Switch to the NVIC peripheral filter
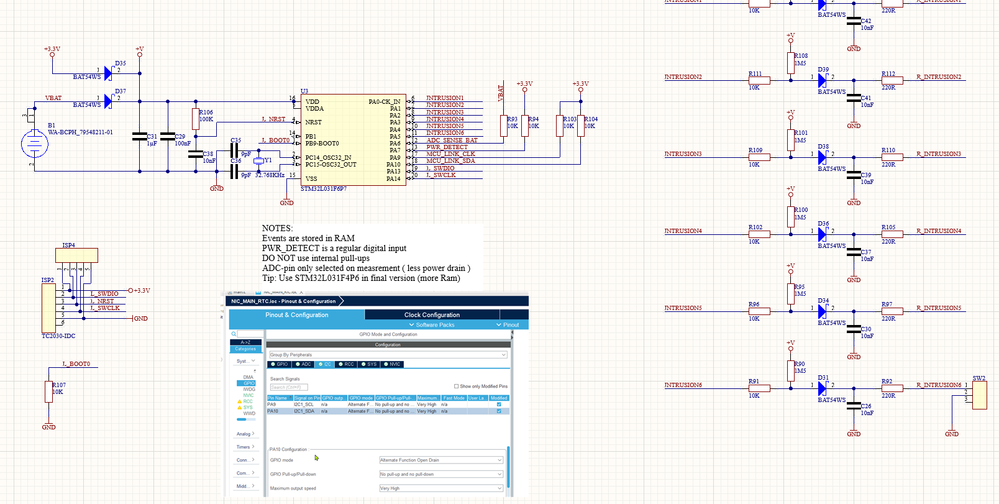The height and width of the screenshot is (504, 999). point(392,364)
